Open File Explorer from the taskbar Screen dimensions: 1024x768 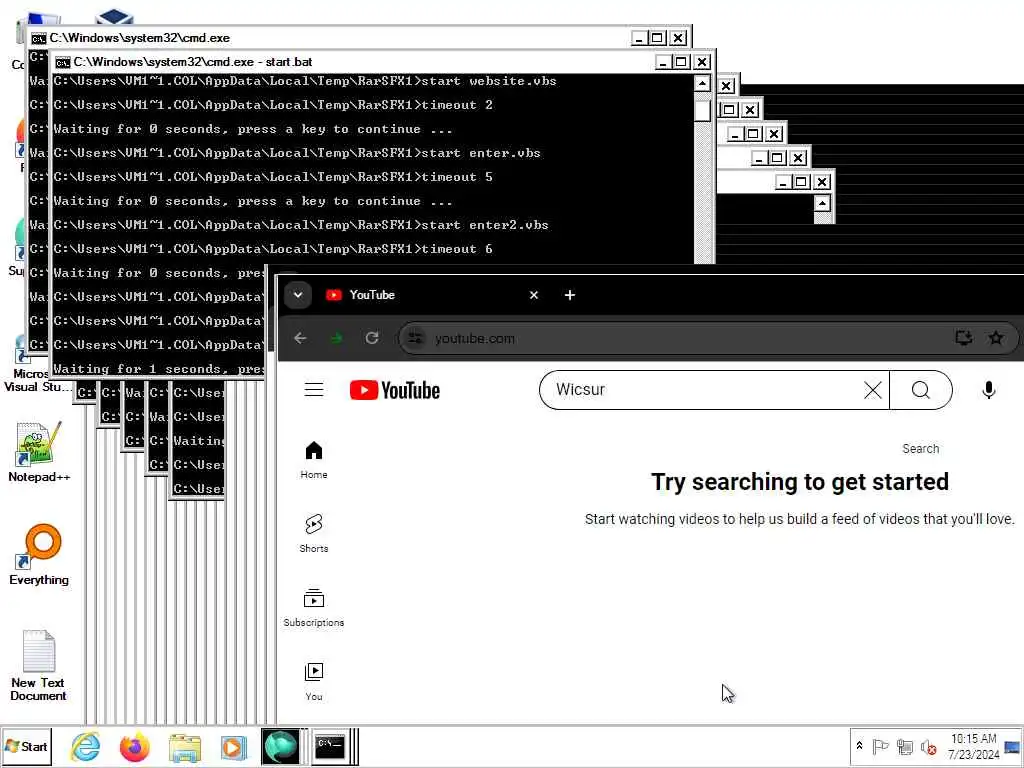pos(184,747)
